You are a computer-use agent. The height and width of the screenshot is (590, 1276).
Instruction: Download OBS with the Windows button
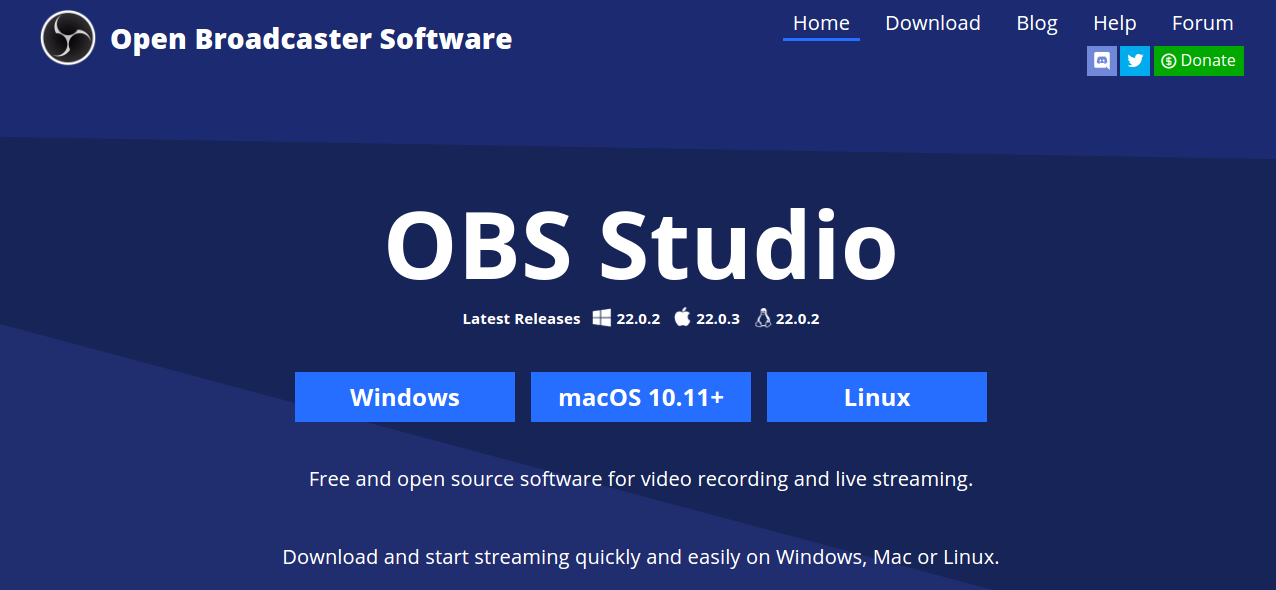(x=405, y=397)
